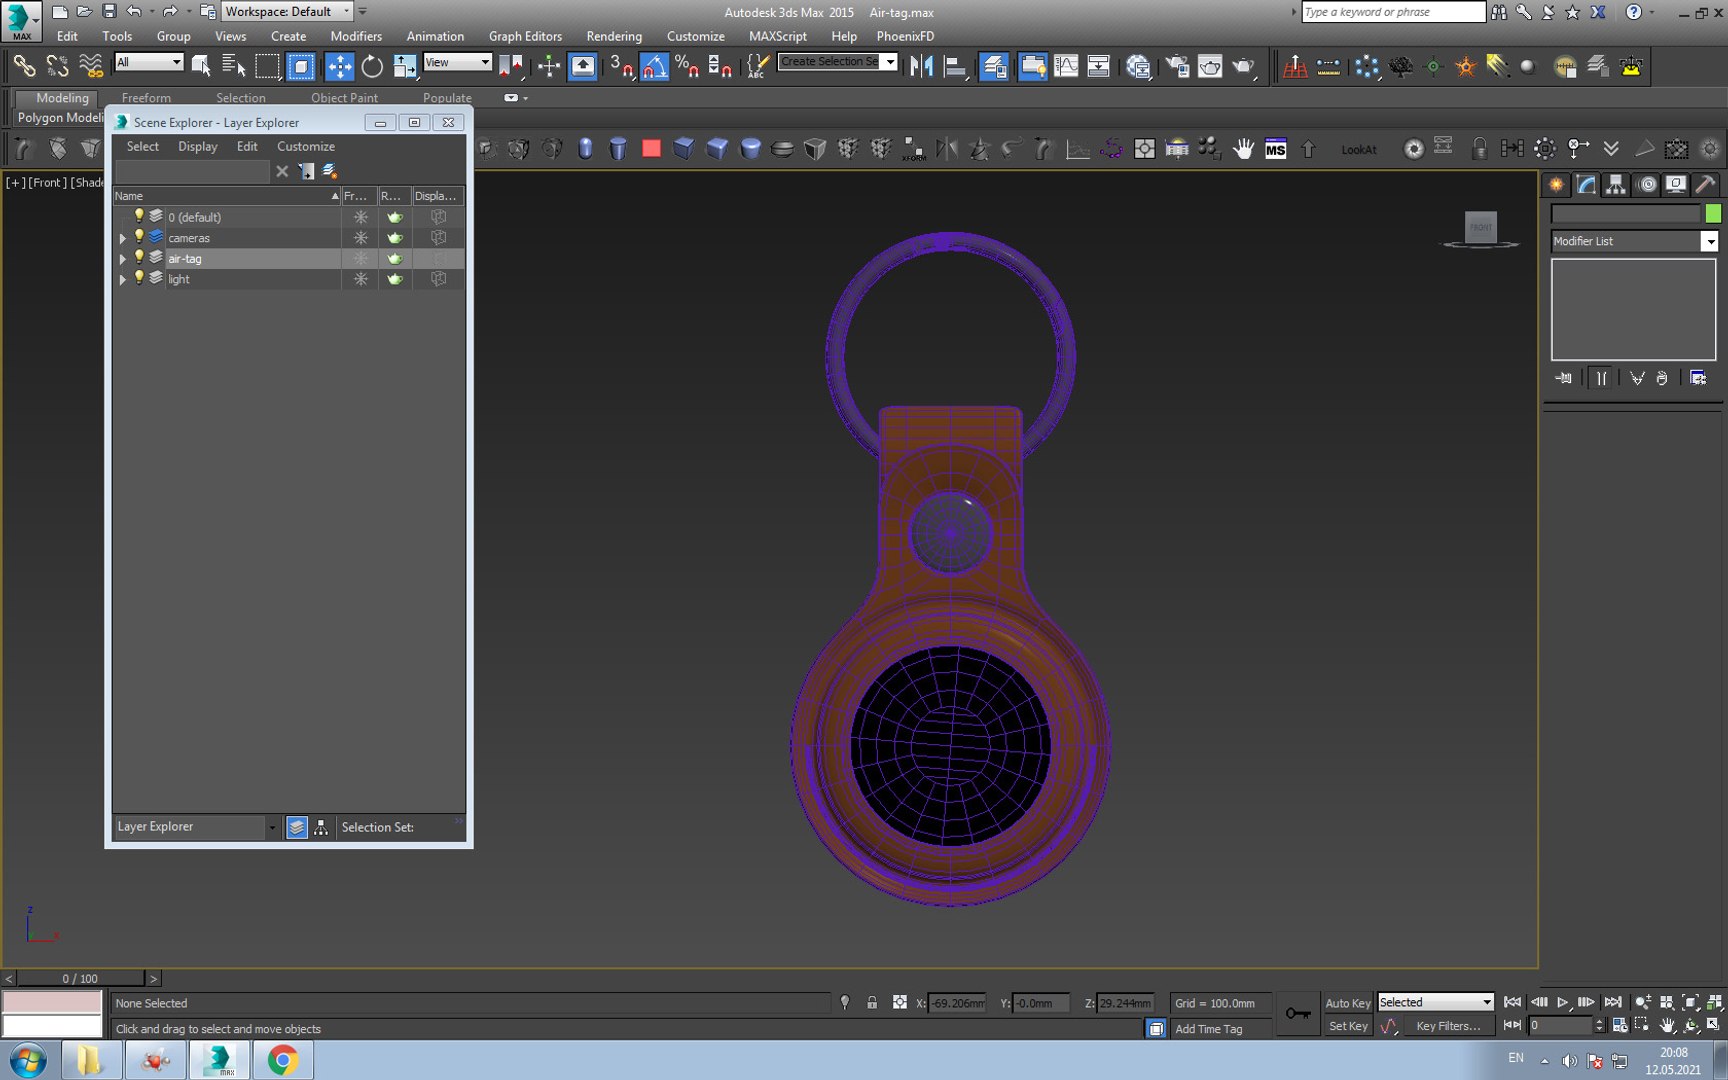Click the Auto Key button
The image size is (1728, 1080).
(x=1347, y=1003)
